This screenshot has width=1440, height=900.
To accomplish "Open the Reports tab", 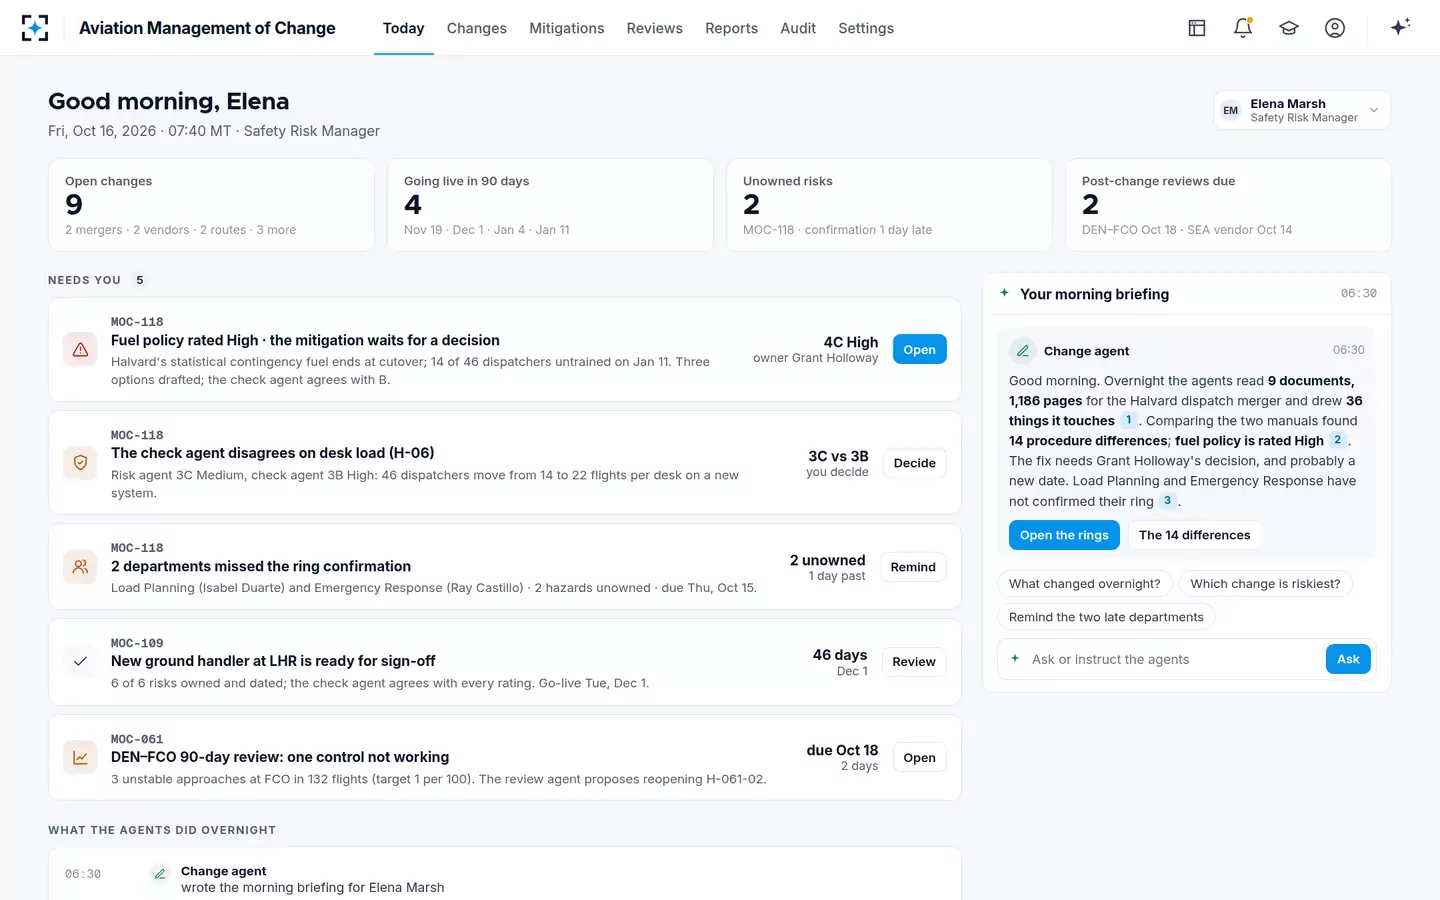I will [x=731, y=28].
